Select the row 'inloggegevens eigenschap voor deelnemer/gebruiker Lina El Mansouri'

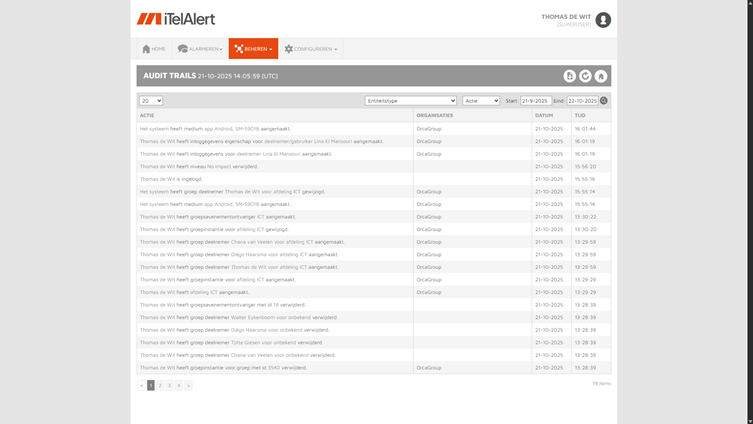pyautogui.click(x=374, y=141)
